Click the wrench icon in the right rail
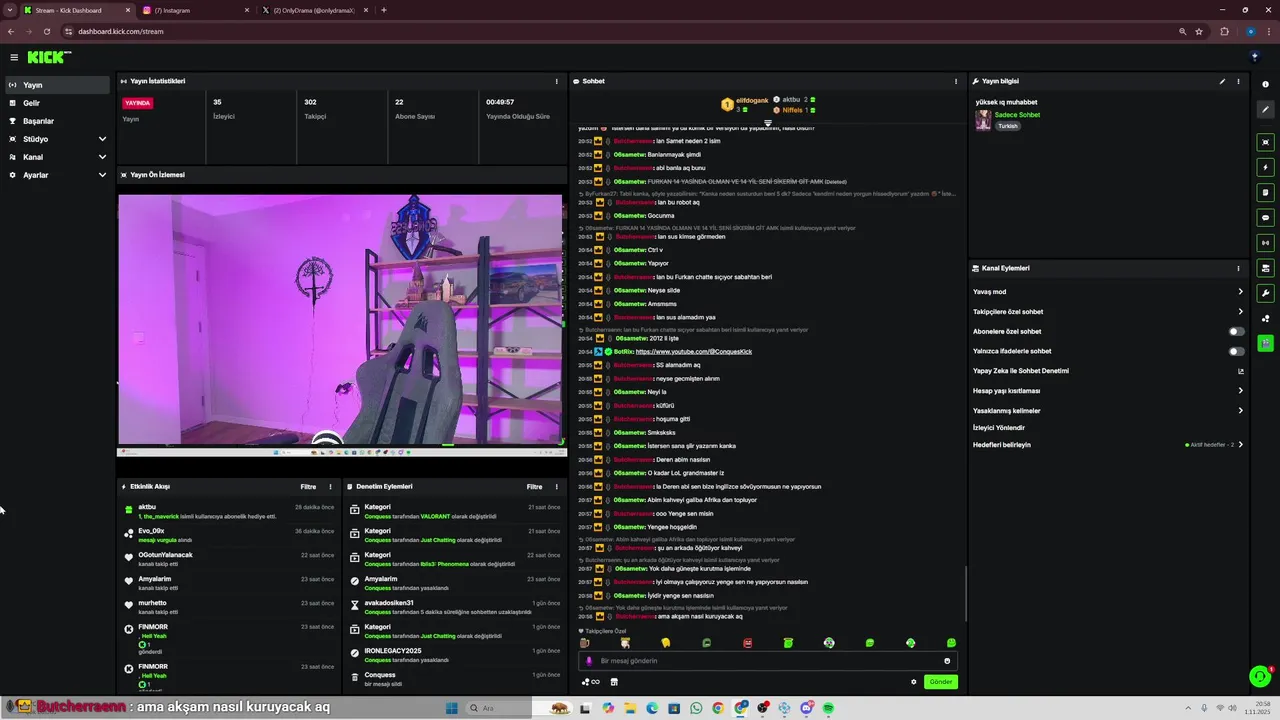This screenshot has height=720, width=1280. click(1265, 293)
